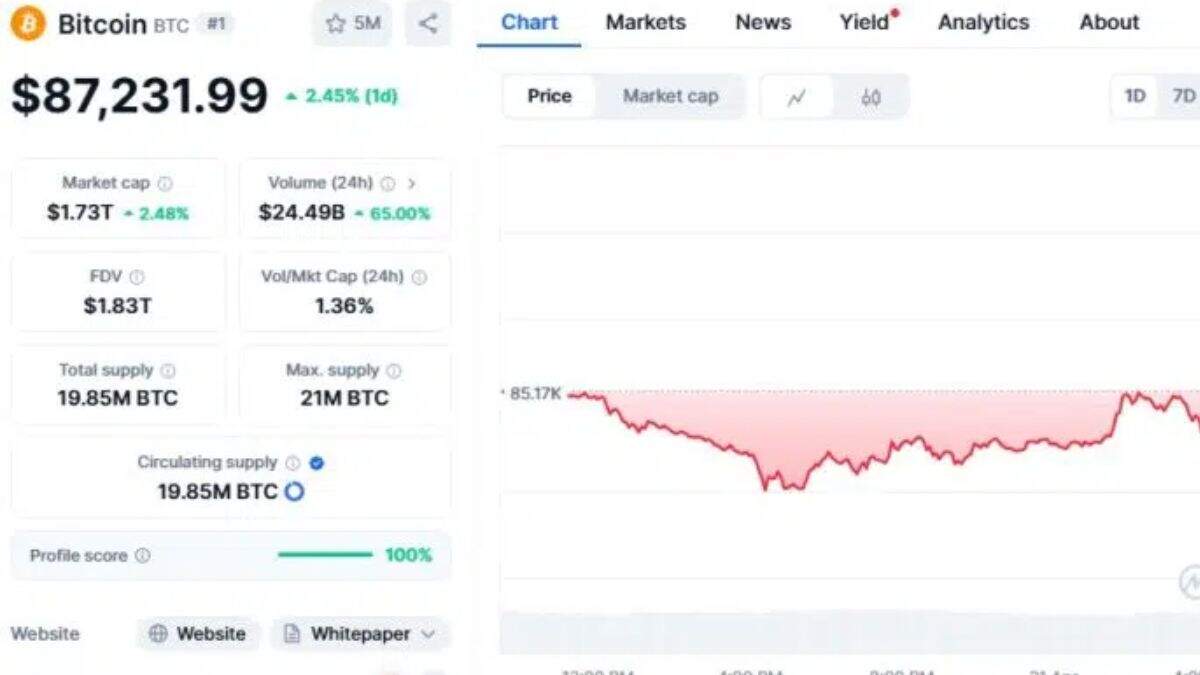
Task: Open the Markets tab
Action: coord(645,22)
